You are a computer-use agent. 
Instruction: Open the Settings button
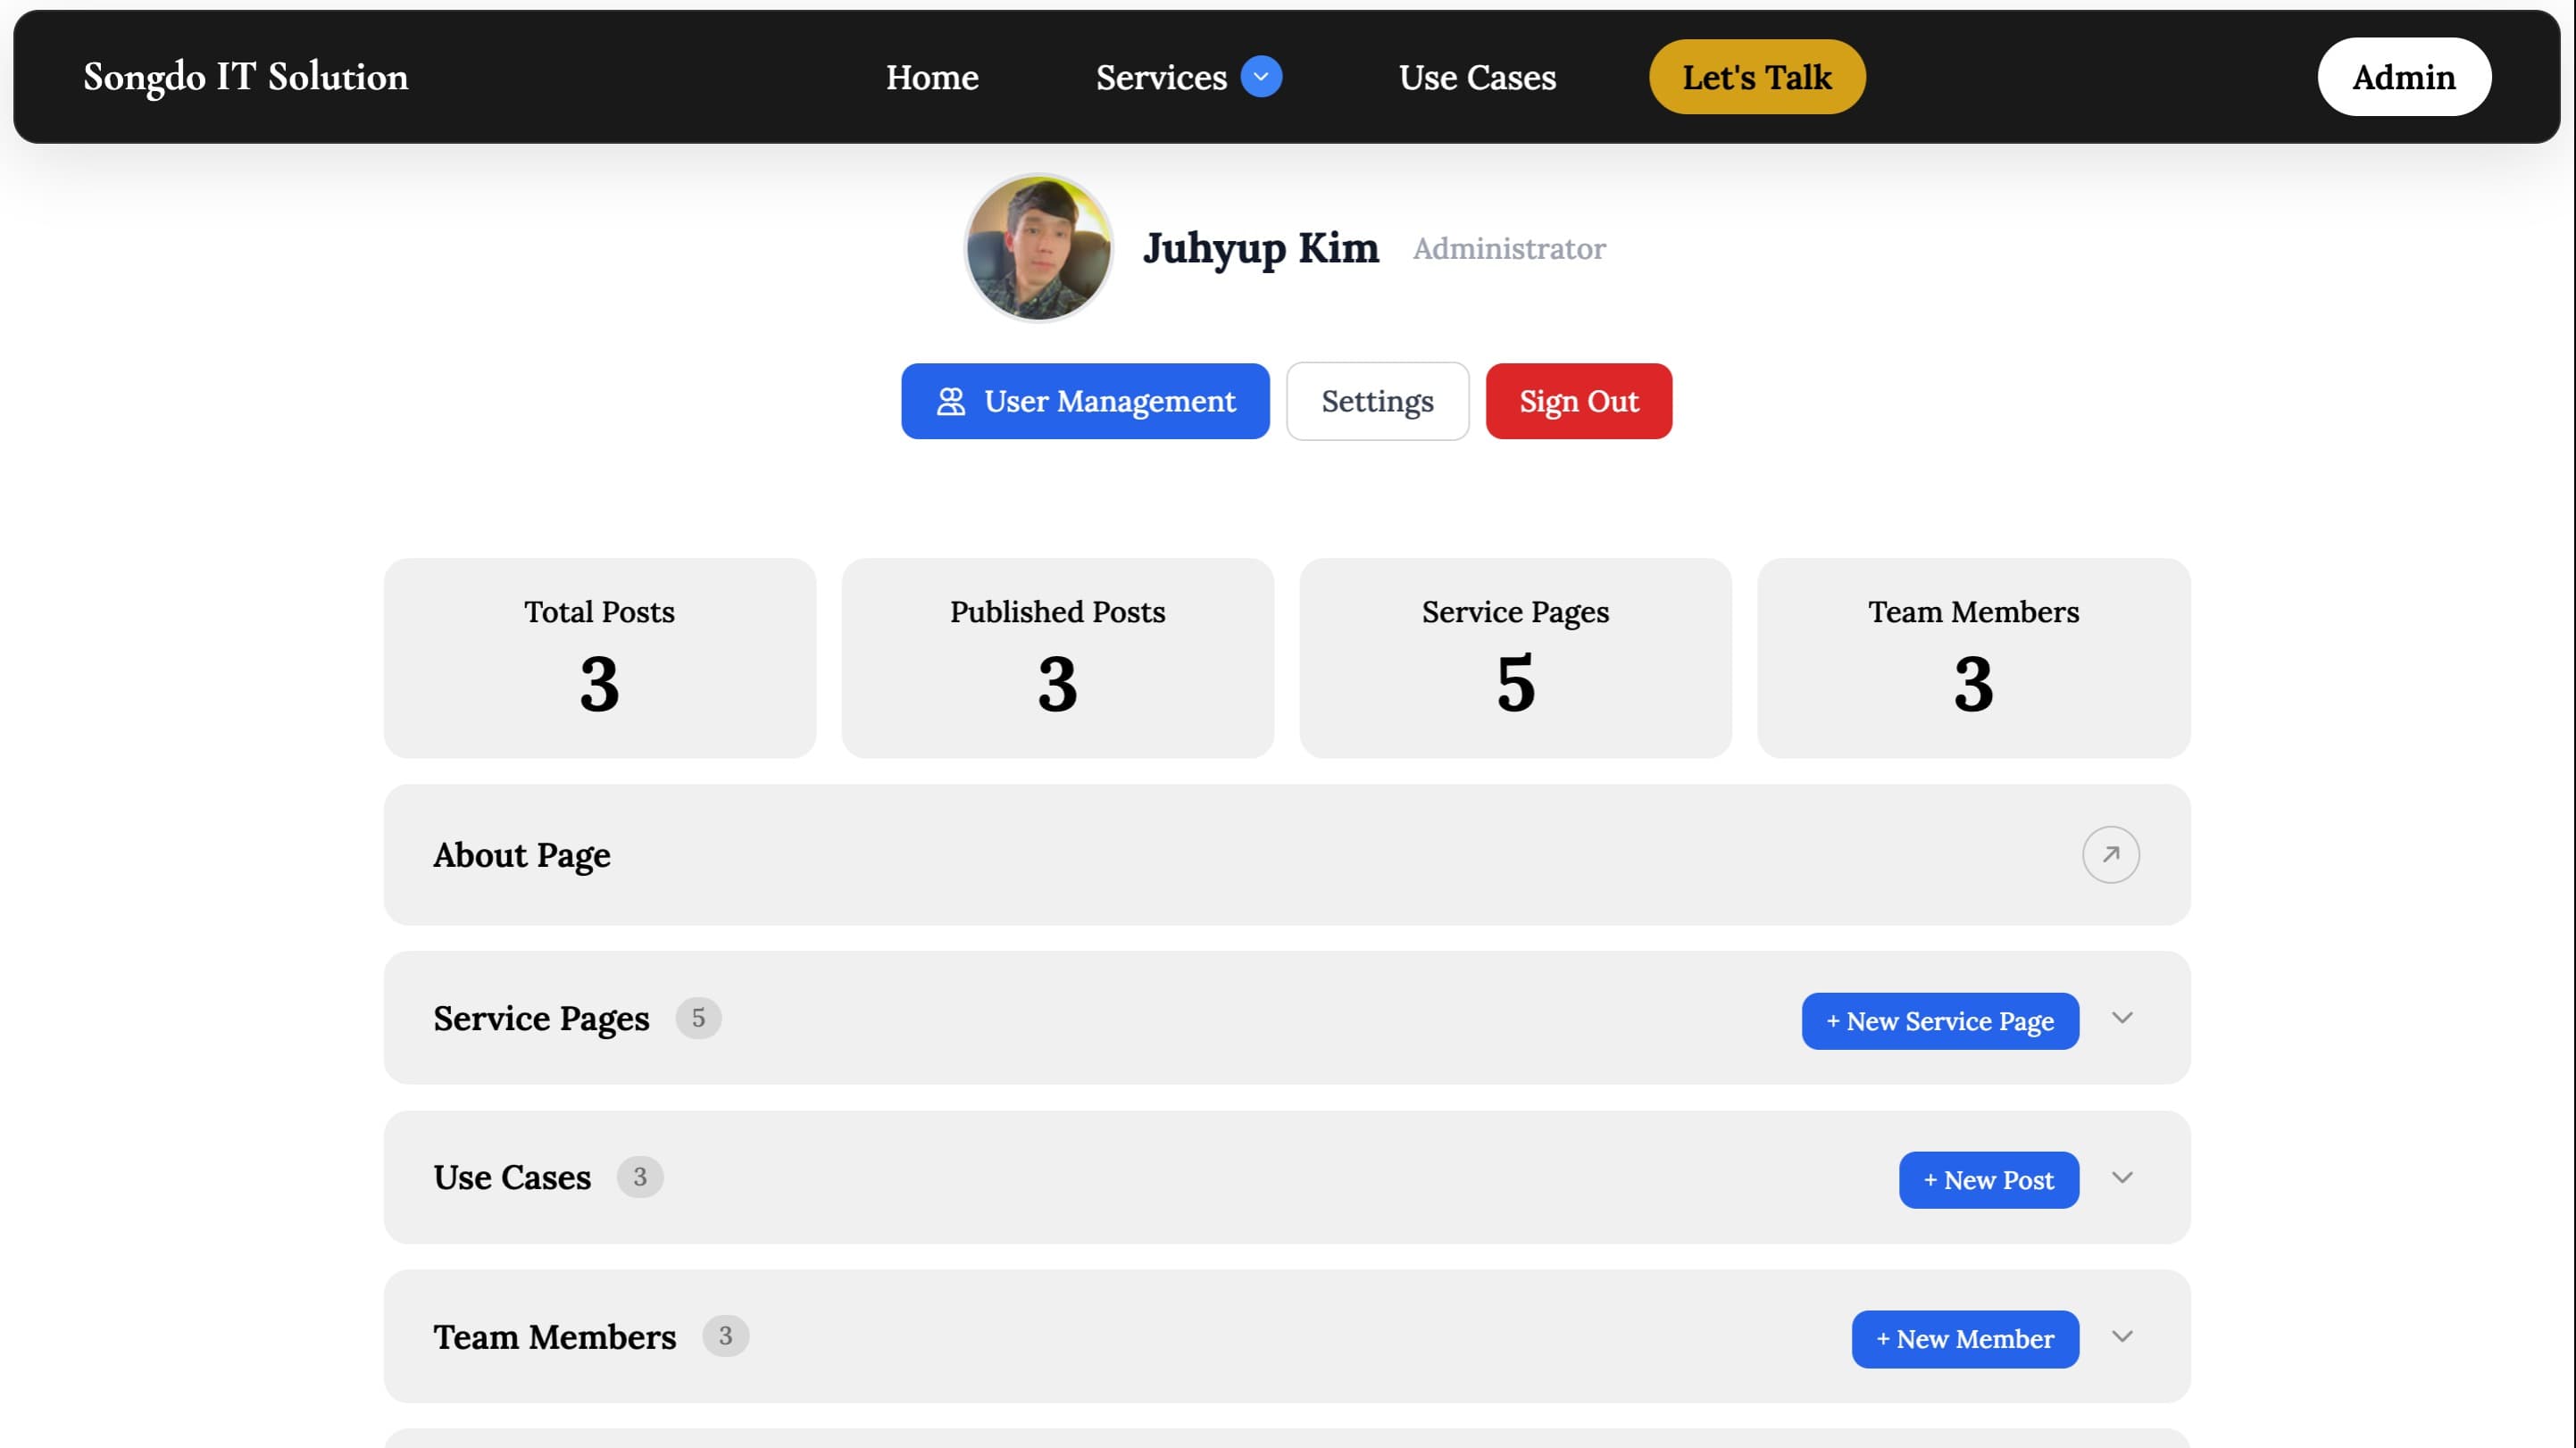pyautogui.click(x=1377, y=401)
